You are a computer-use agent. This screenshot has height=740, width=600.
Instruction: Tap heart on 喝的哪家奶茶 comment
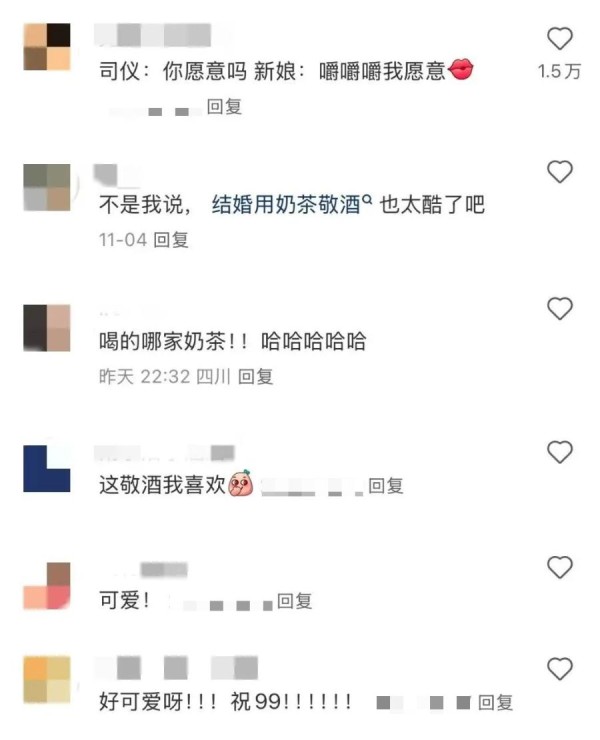click(x=559, y=309)
